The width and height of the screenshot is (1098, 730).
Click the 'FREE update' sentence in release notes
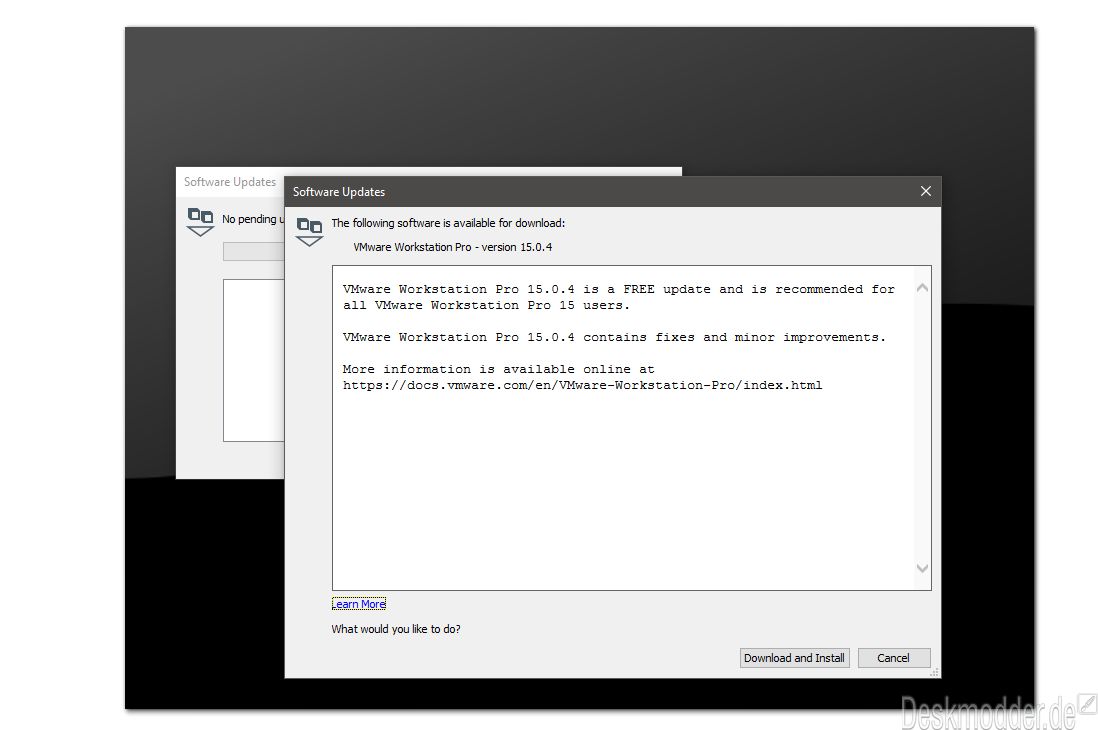pyautogui.click(x=619, y=297)
